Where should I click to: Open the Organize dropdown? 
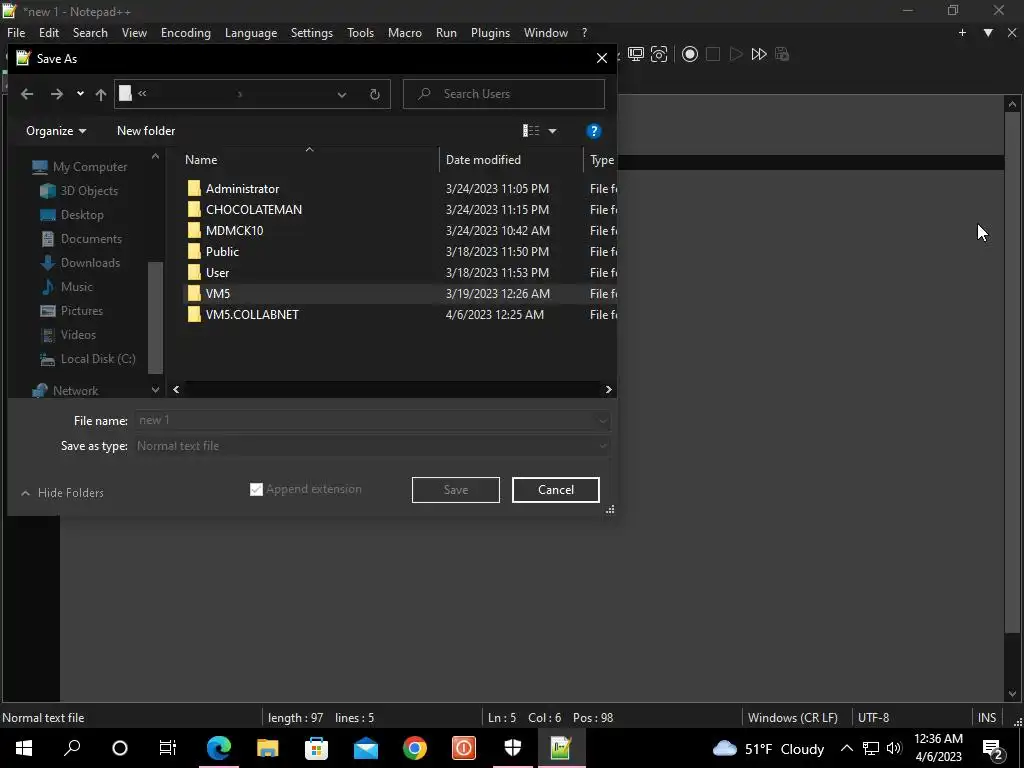56,131
